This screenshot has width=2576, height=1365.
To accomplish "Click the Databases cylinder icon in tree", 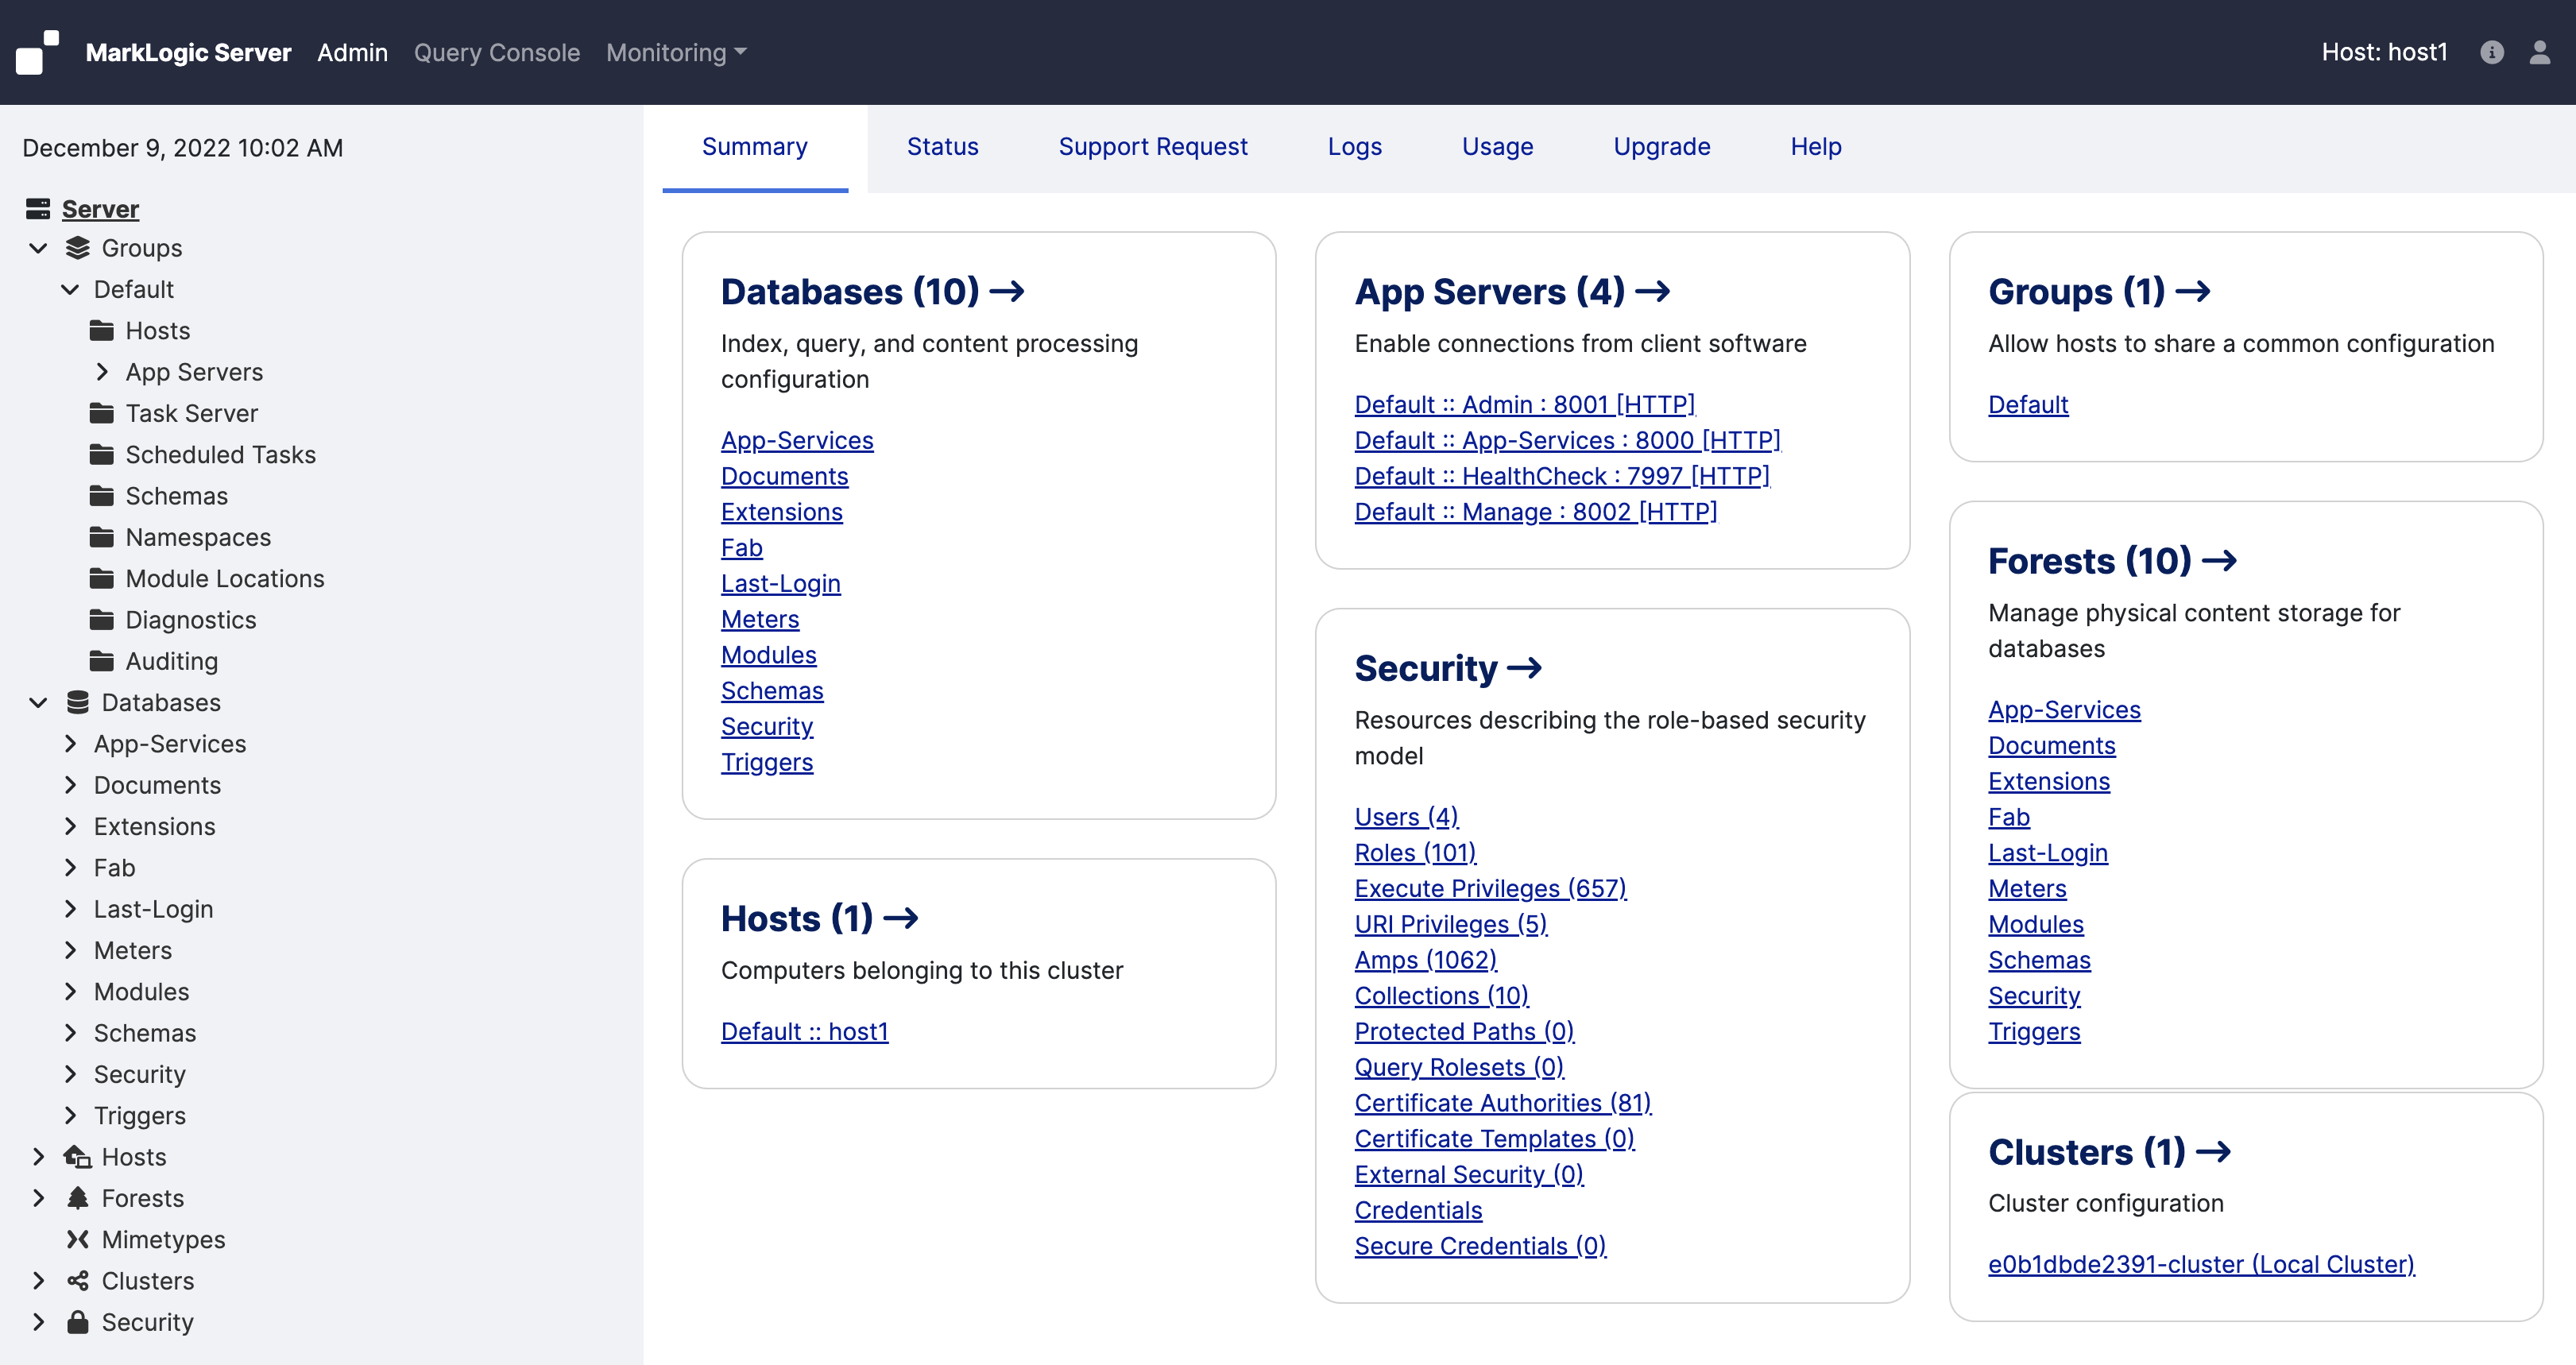I will (x=78, y=702).
